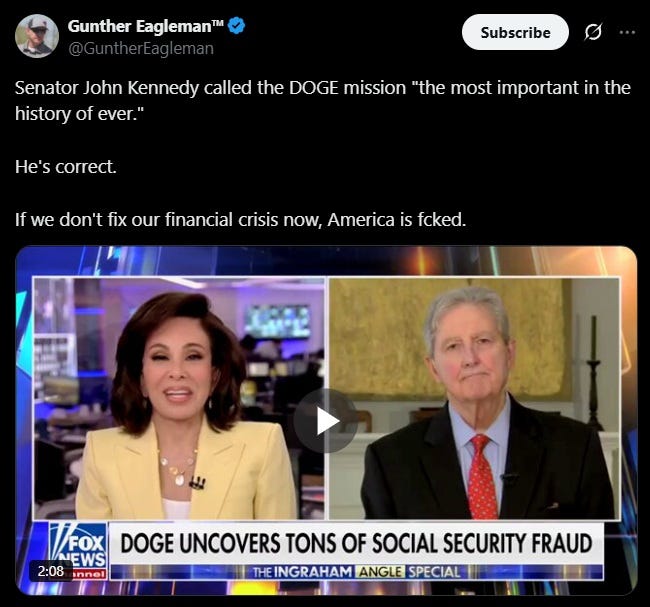The image size is (650, 607).
Task: Click the candlestick beside the senator
Action: (594, 373)
